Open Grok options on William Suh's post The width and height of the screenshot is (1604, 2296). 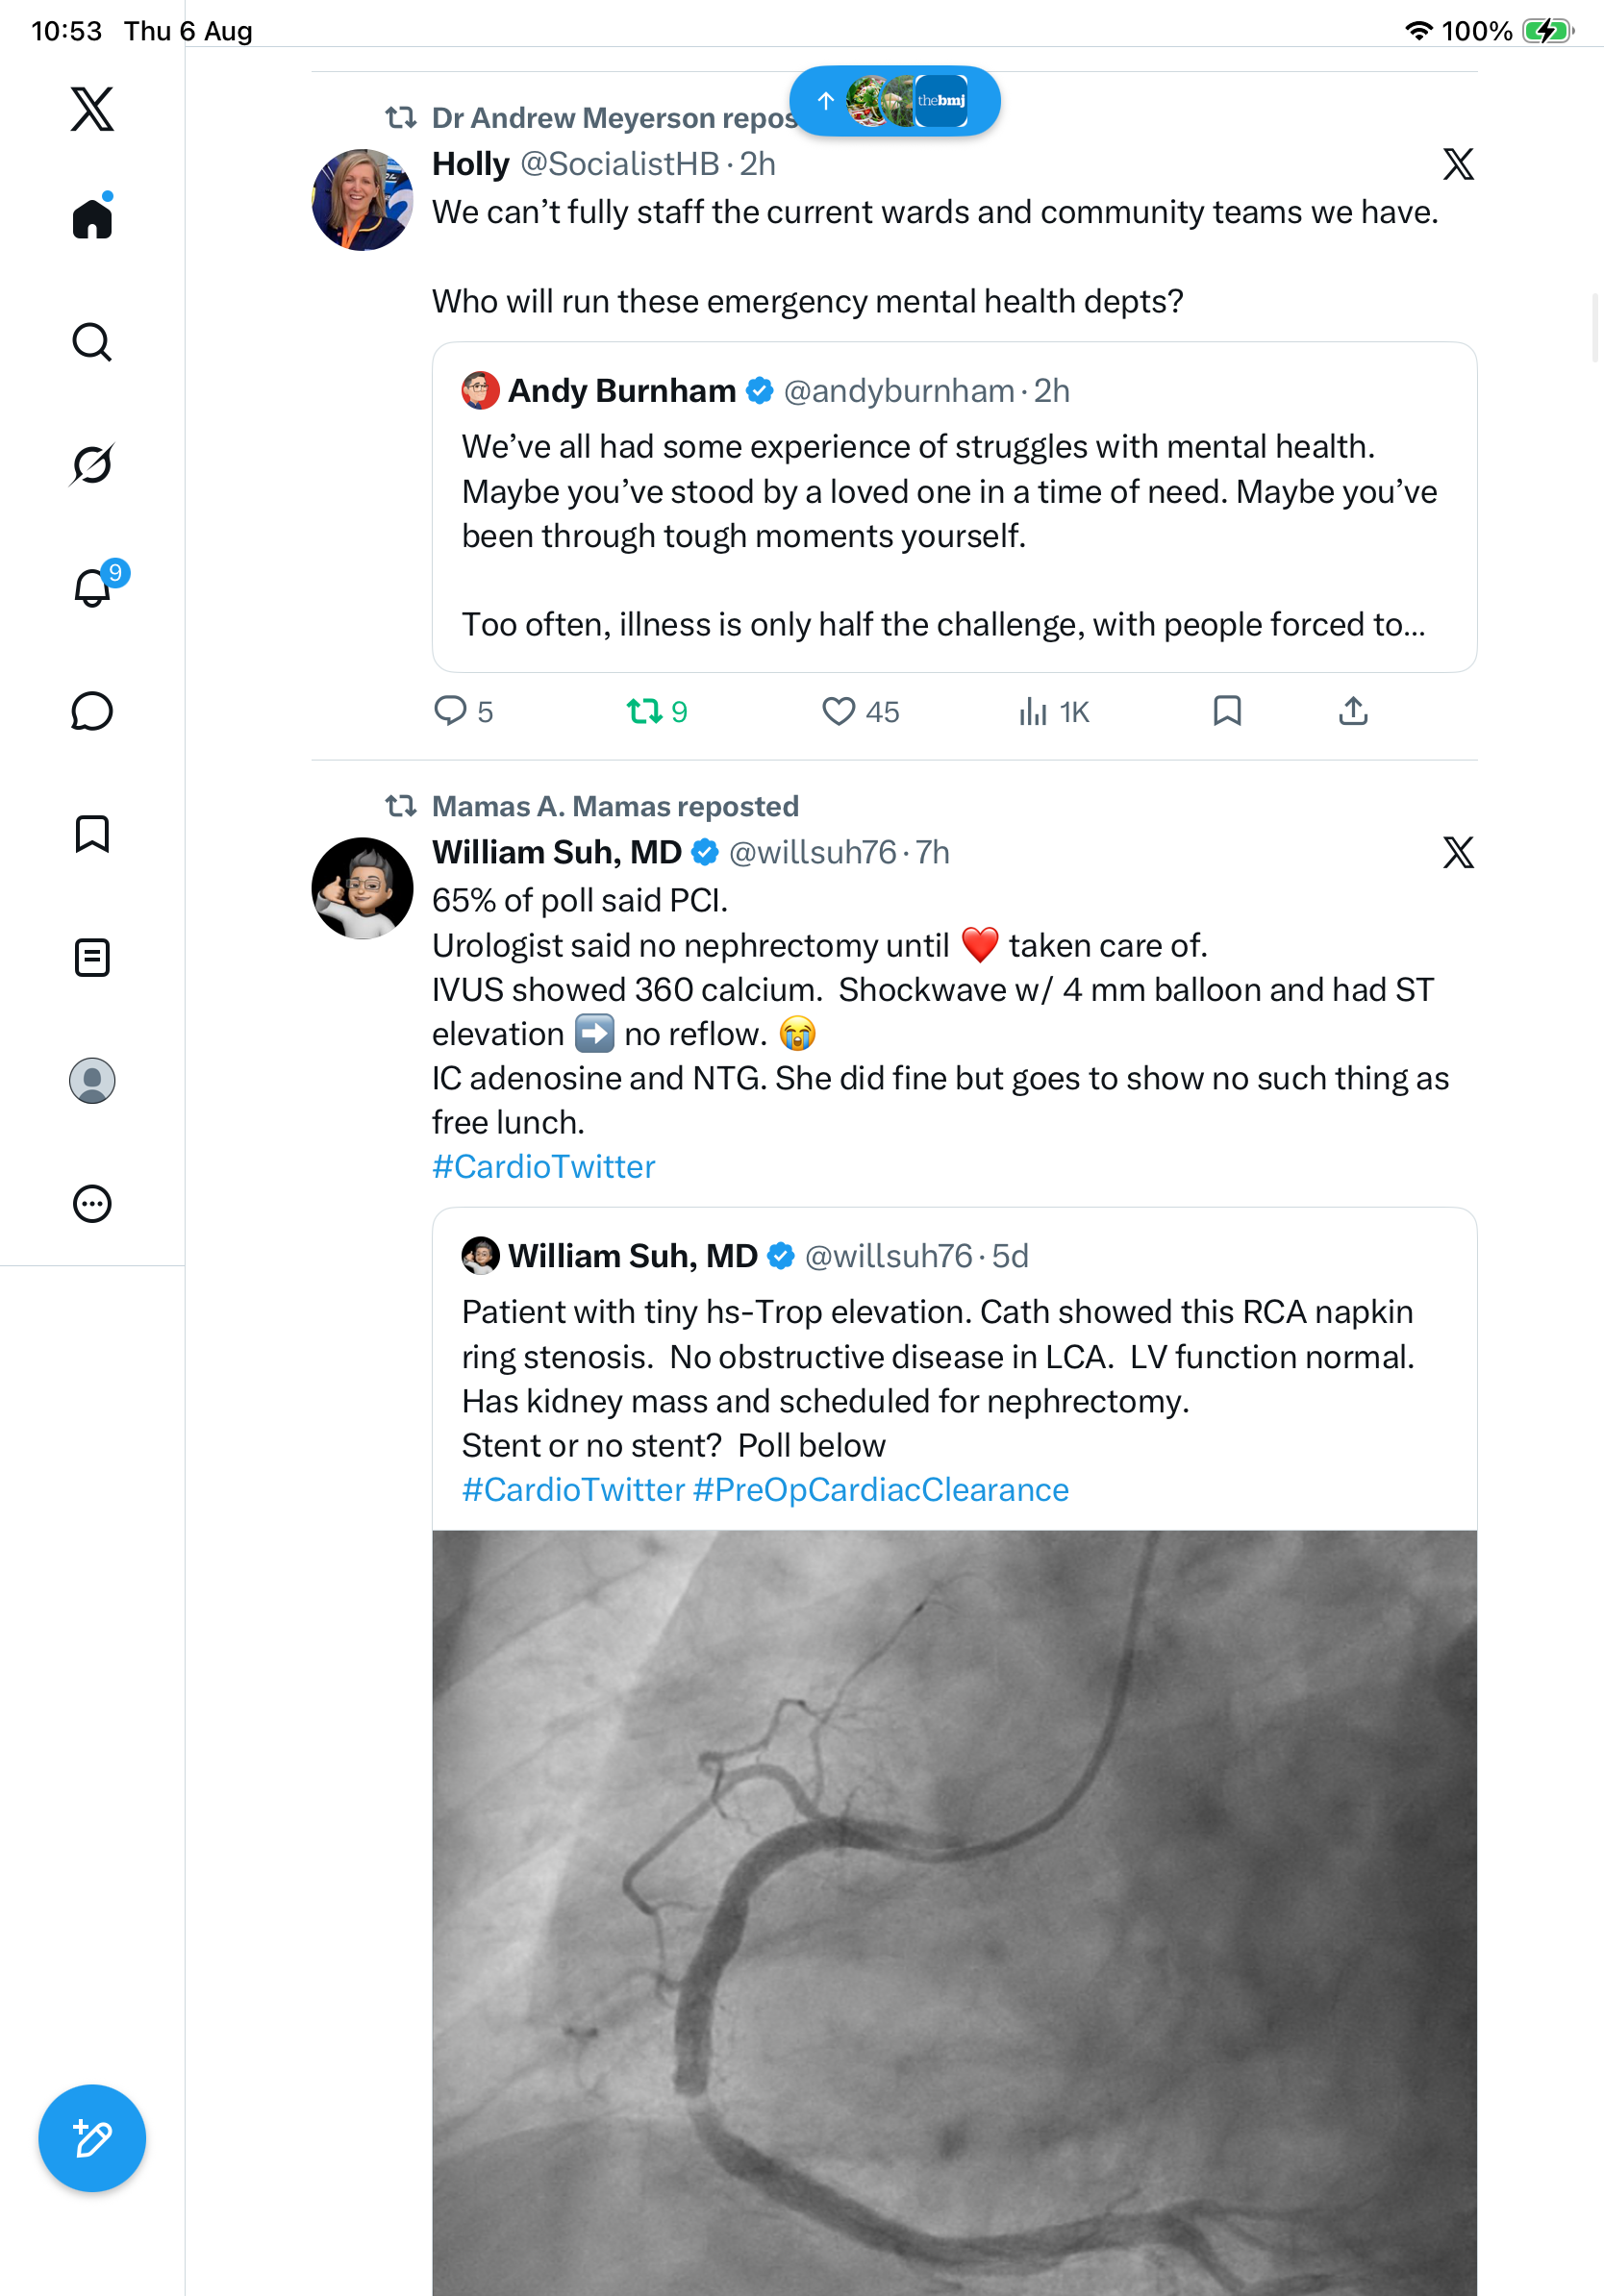pyautogui.click(x=1458, y=852)
